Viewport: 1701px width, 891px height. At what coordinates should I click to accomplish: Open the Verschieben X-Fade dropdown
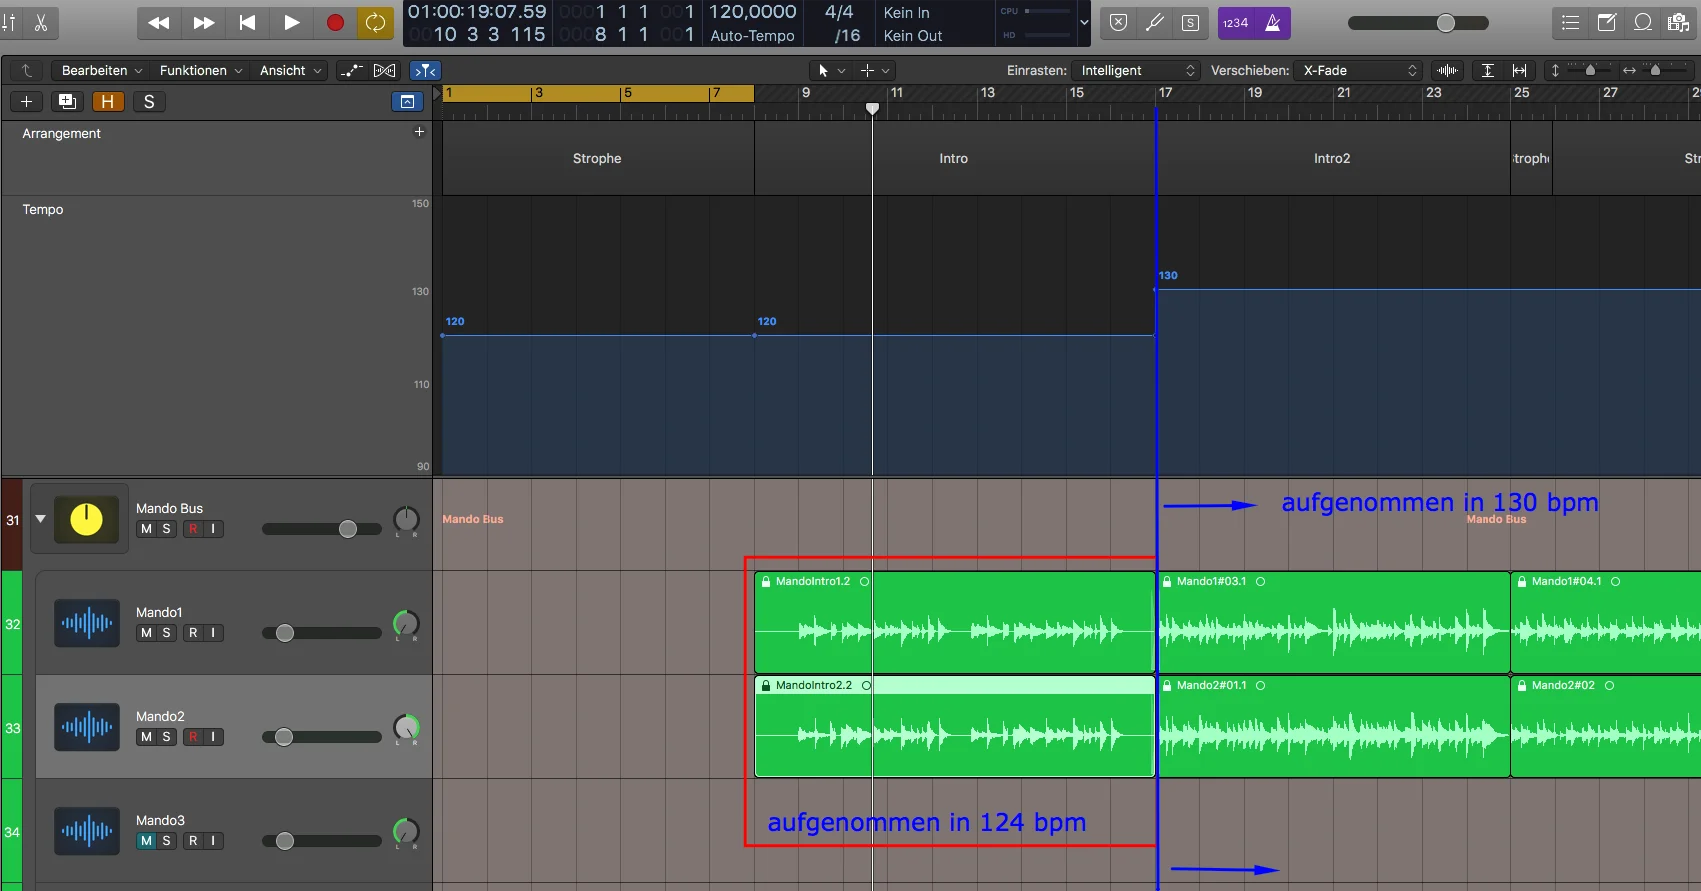tap(1358, 70)
